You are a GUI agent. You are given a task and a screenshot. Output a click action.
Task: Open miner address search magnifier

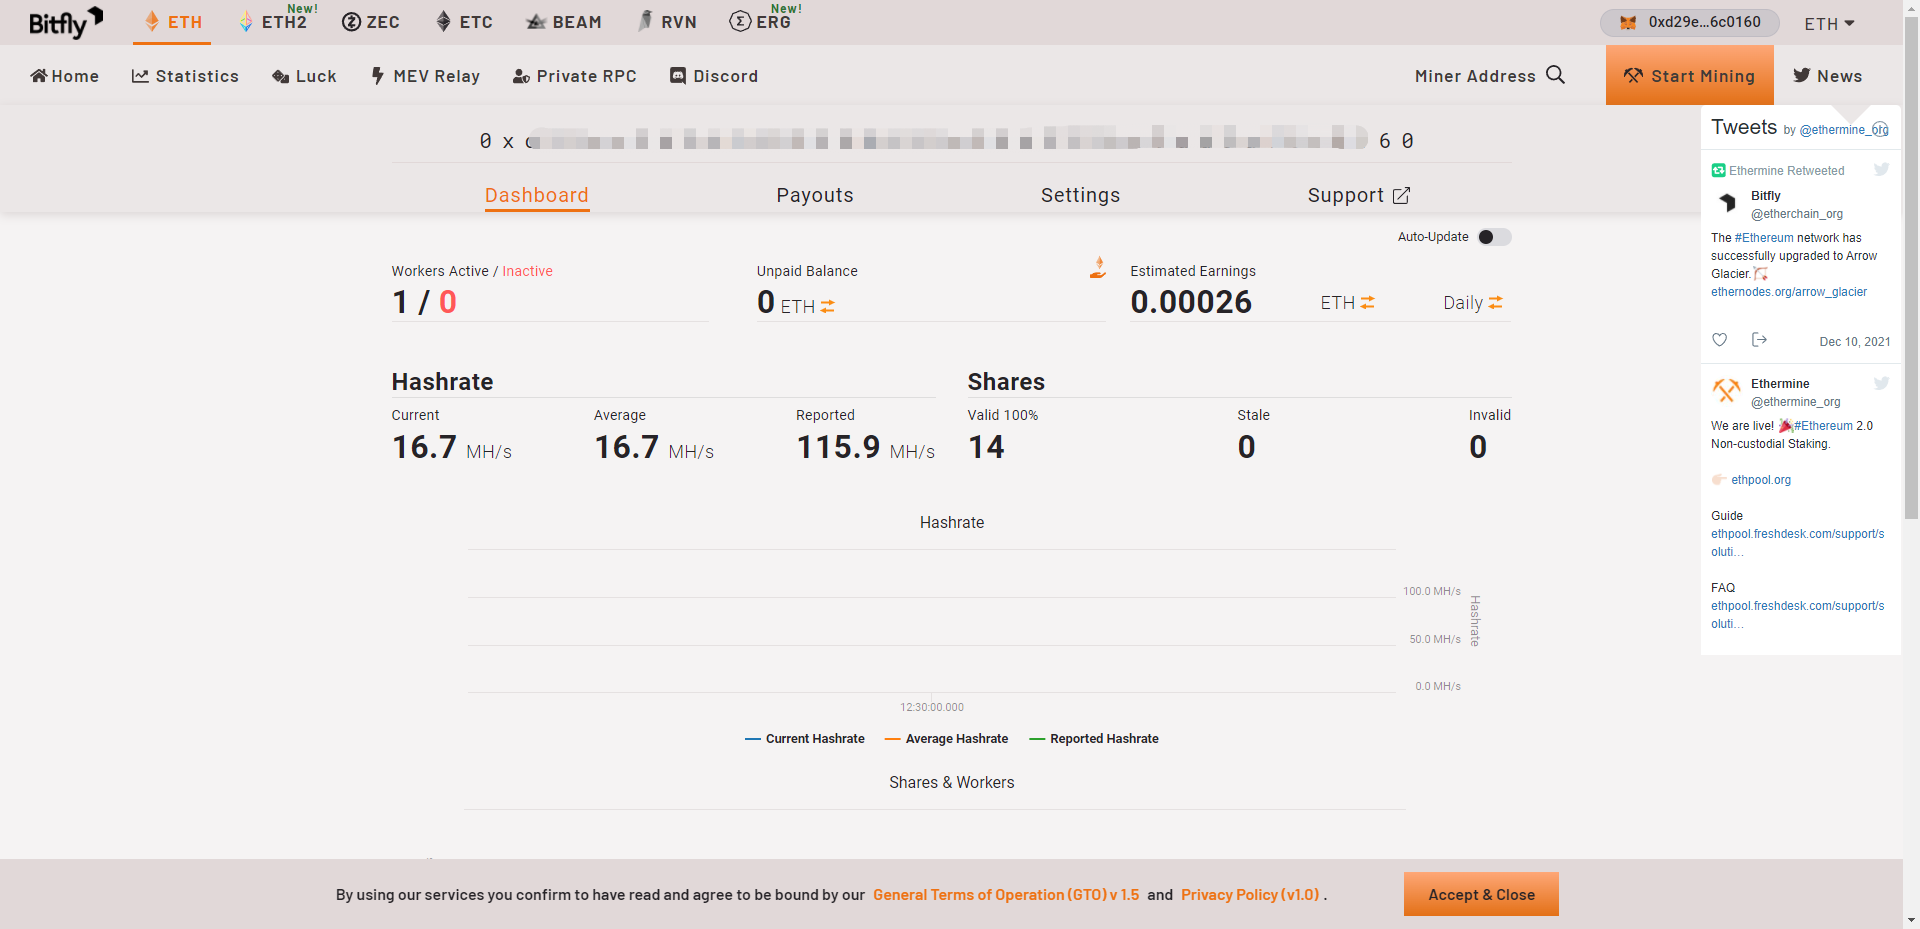click(x=1555, y=75)
